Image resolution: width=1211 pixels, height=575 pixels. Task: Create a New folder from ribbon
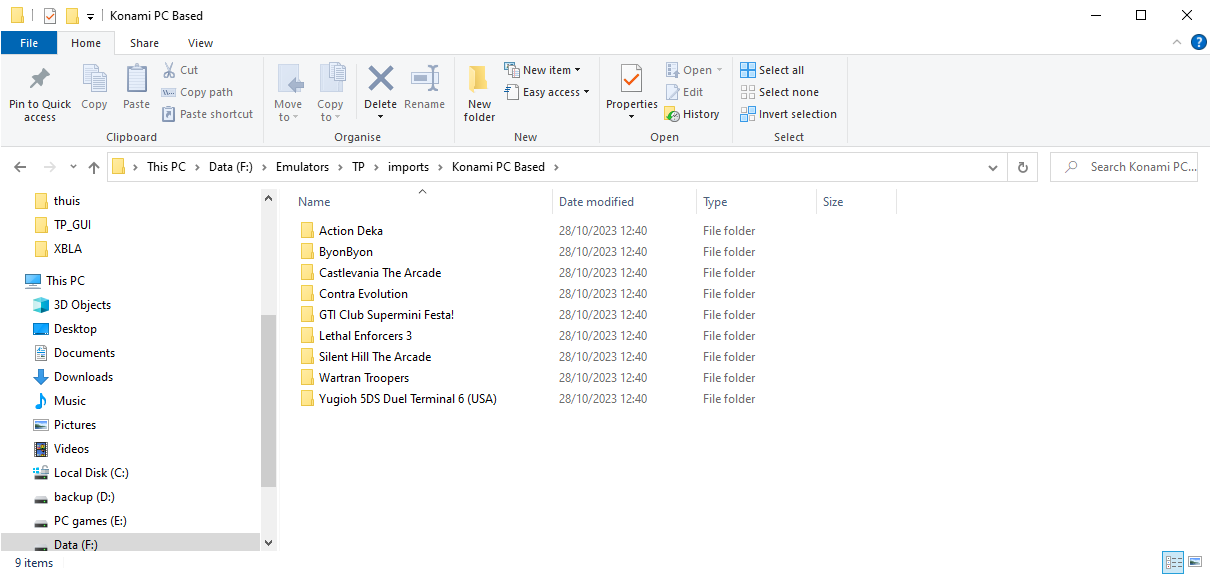[479, 94]
